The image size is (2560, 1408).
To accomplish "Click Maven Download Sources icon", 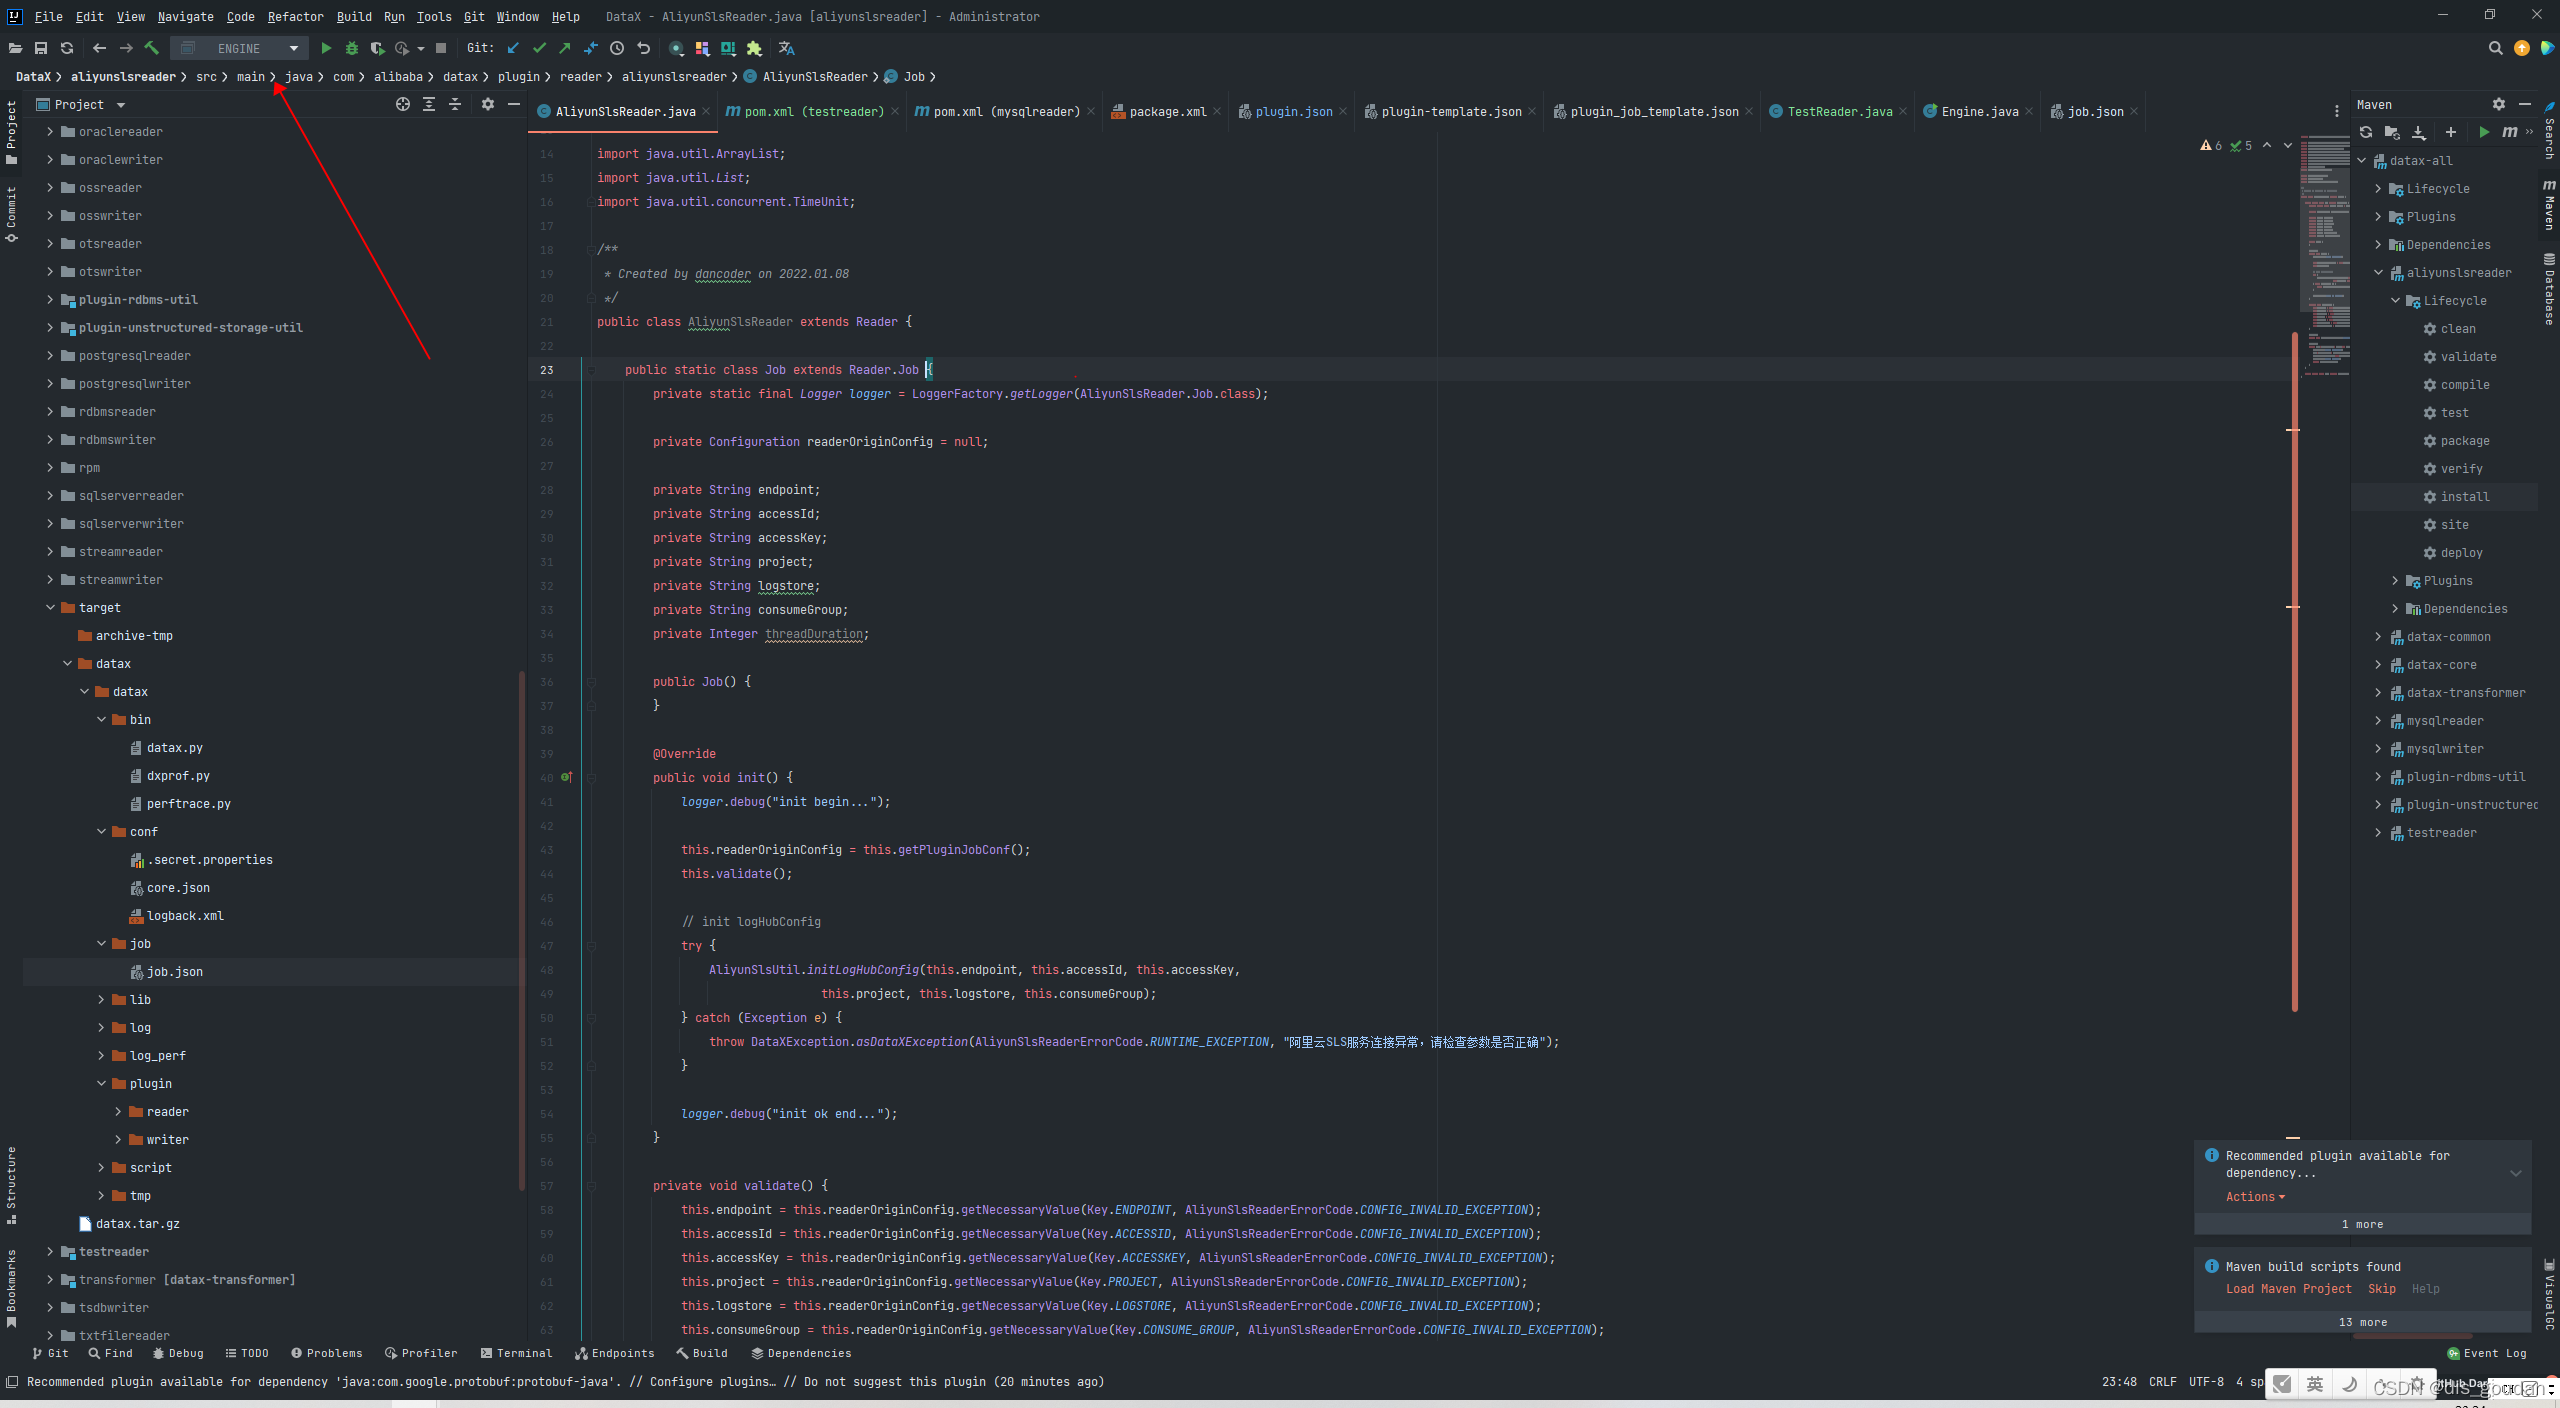I will pyautogui.click(x=2419, y=132).
